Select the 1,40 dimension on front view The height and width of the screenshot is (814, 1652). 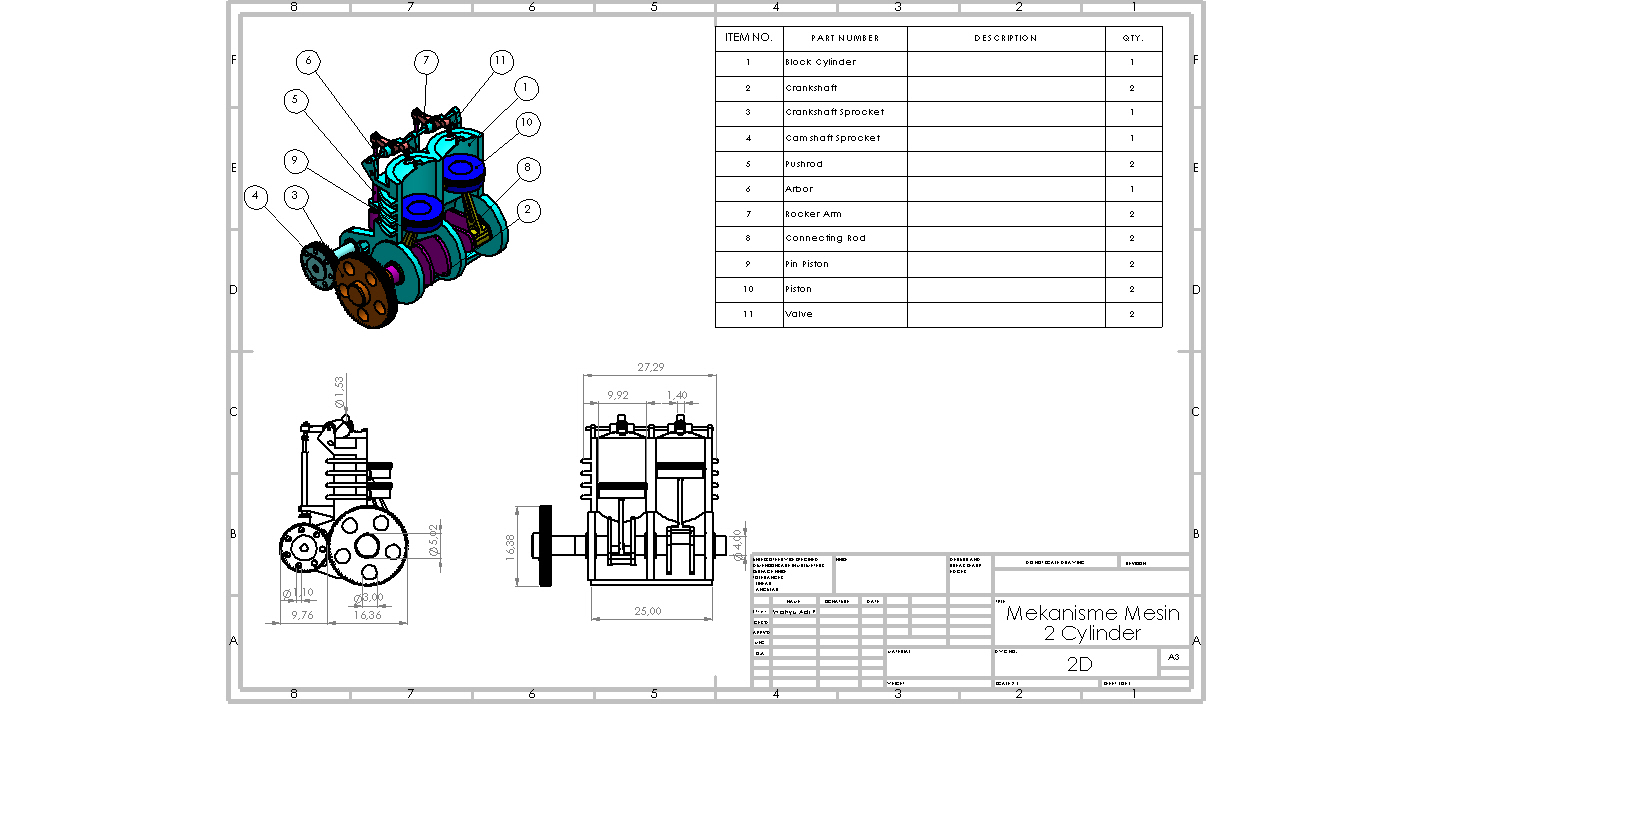(x=677, y=396)
